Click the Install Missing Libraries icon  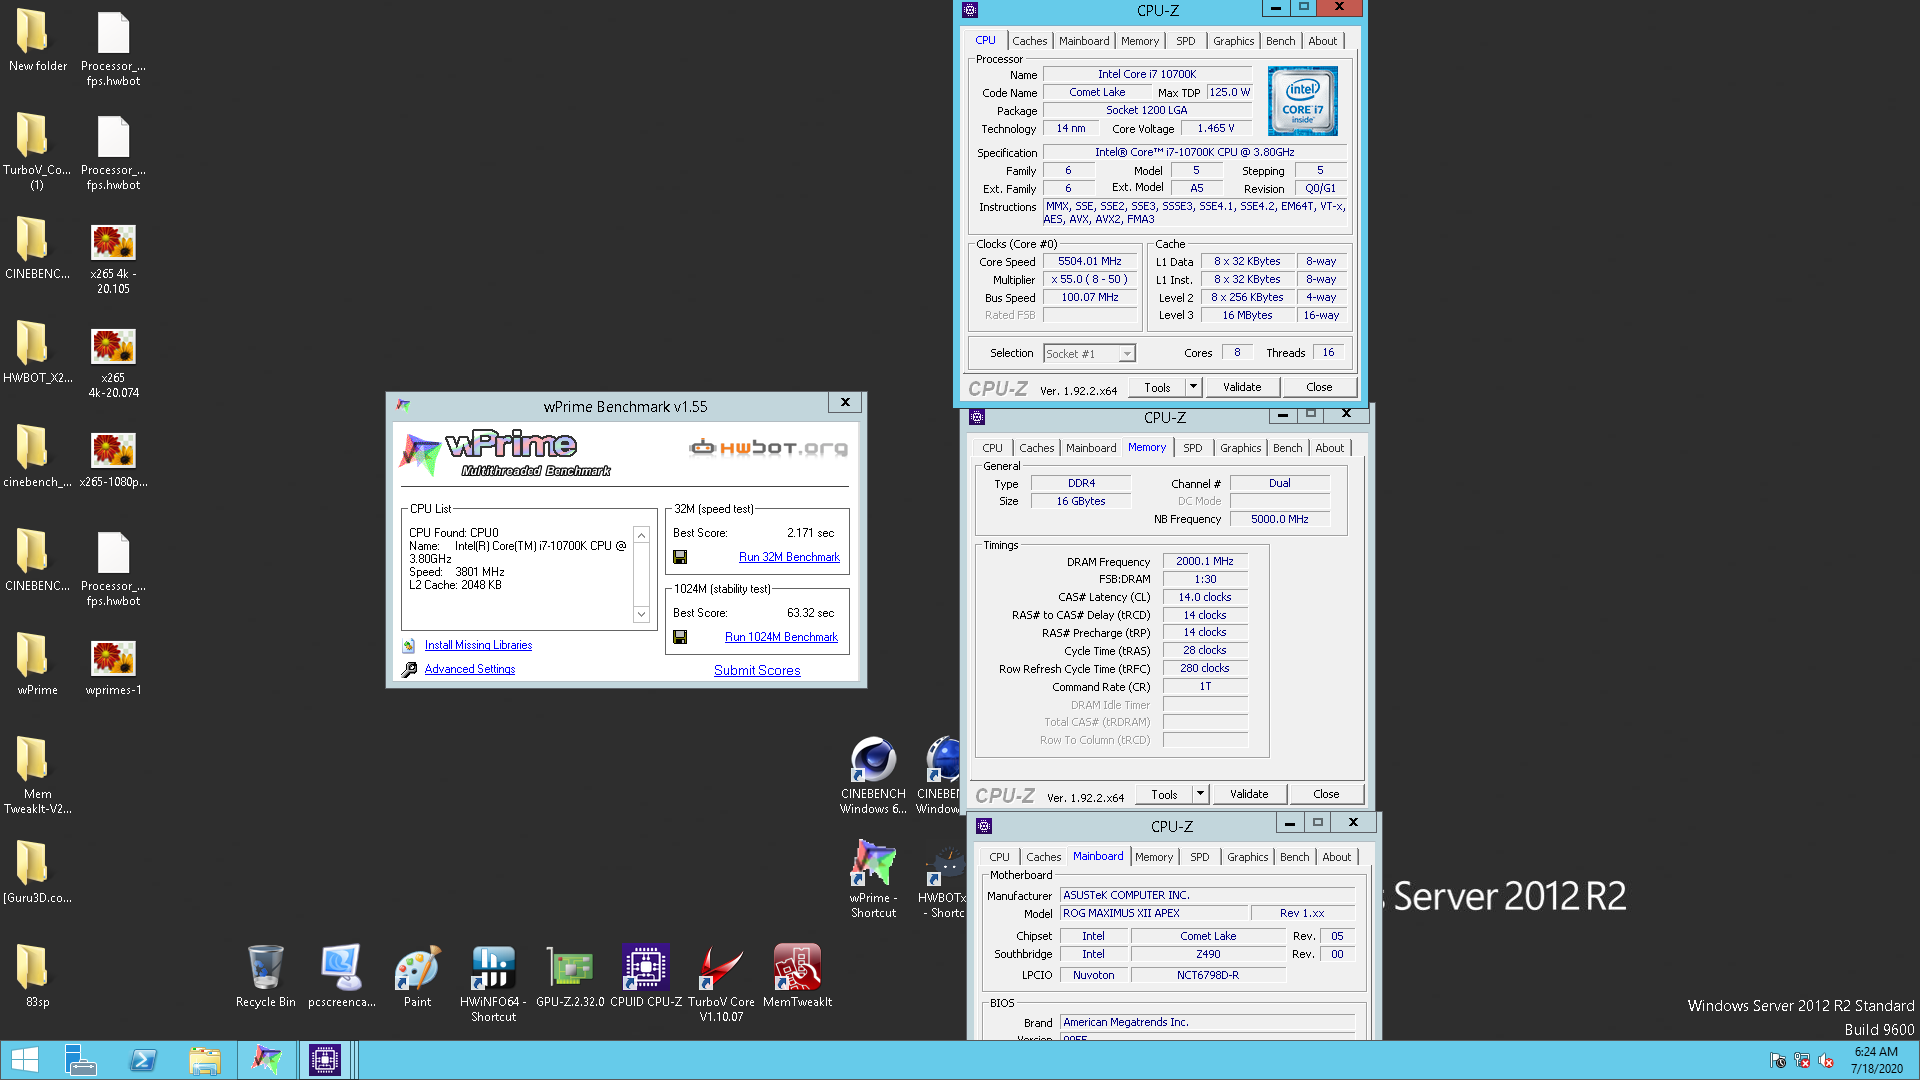click(x=409, y=646)
